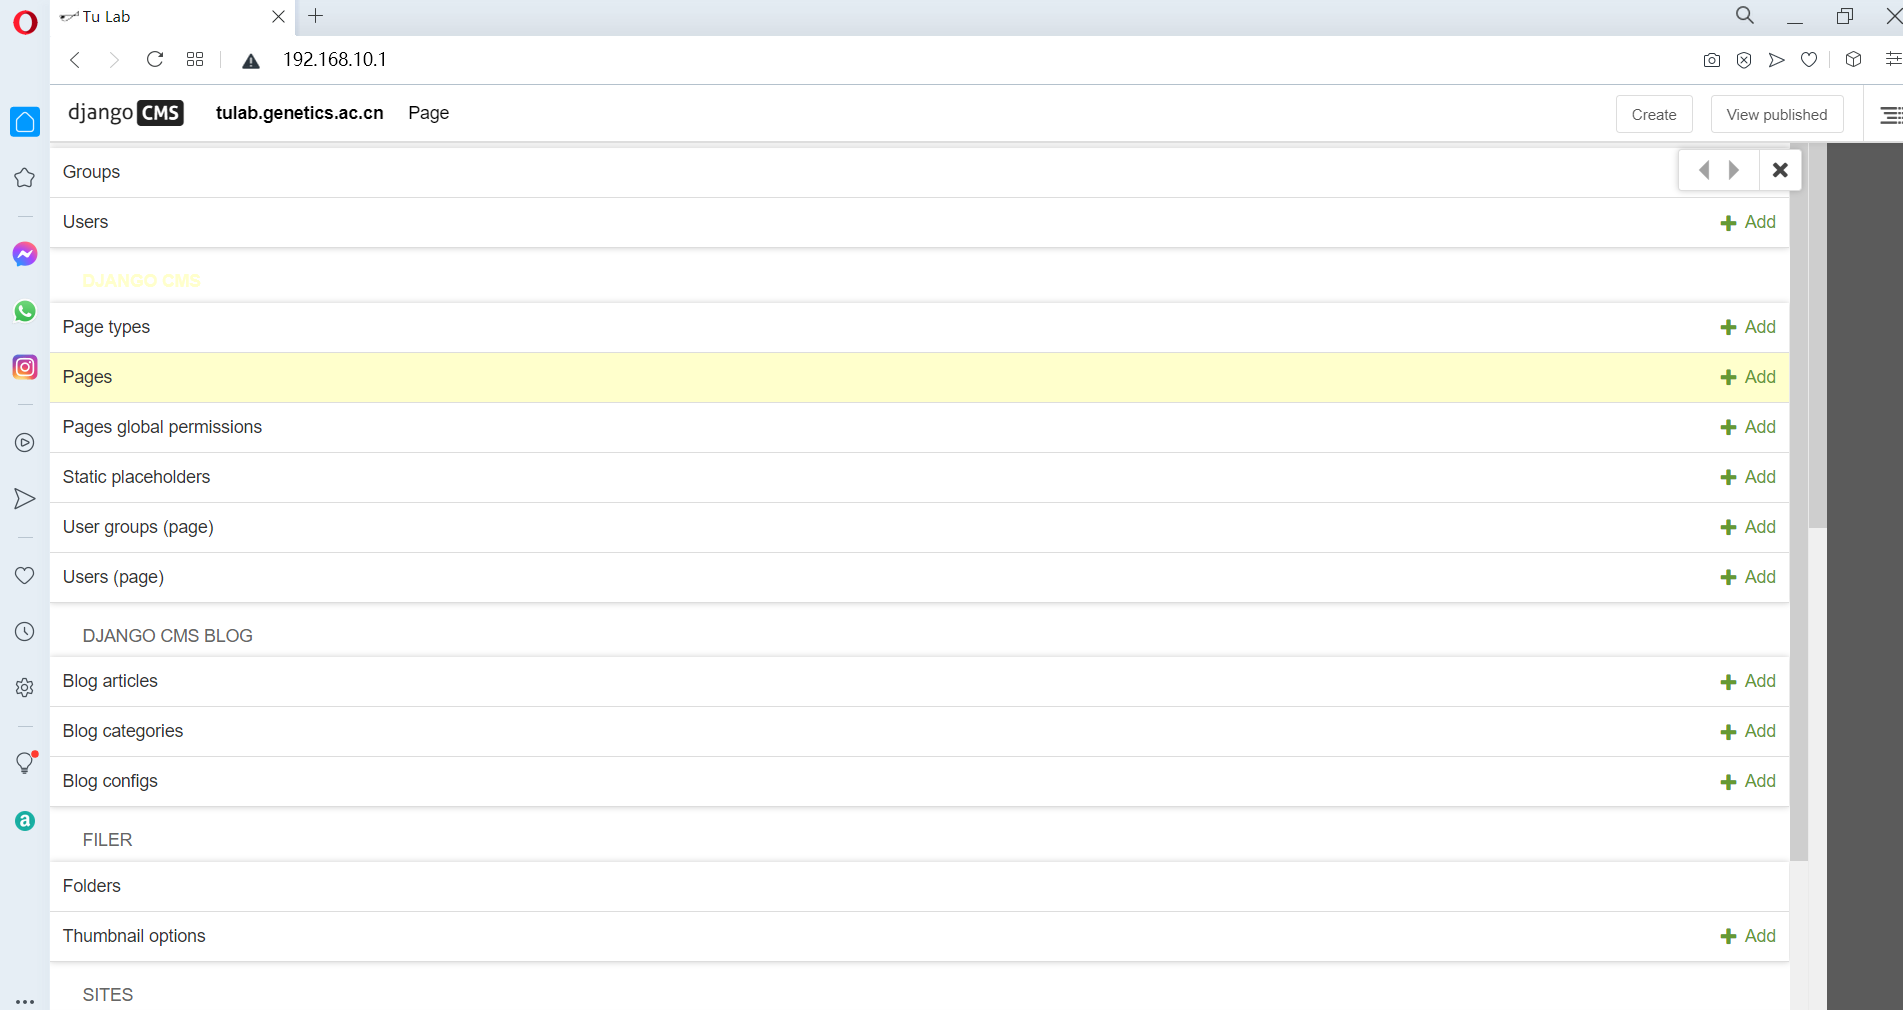Capture a snapshot with the camera icon
The height and width of the screenshot is (1010, 1903).
click(x=1711, y=60)
